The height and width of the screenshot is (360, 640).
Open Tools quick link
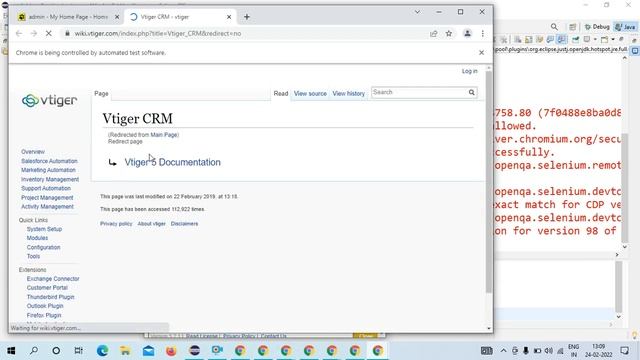[33, 256]
